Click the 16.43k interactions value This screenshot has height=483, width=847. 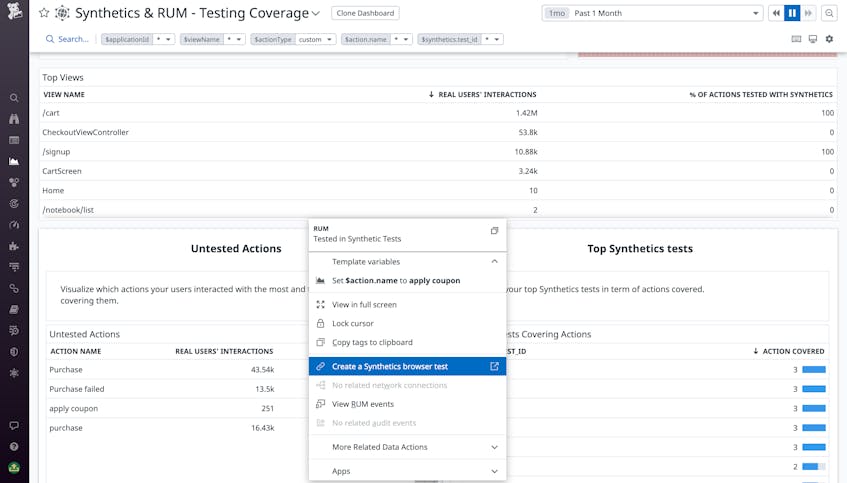263,428
